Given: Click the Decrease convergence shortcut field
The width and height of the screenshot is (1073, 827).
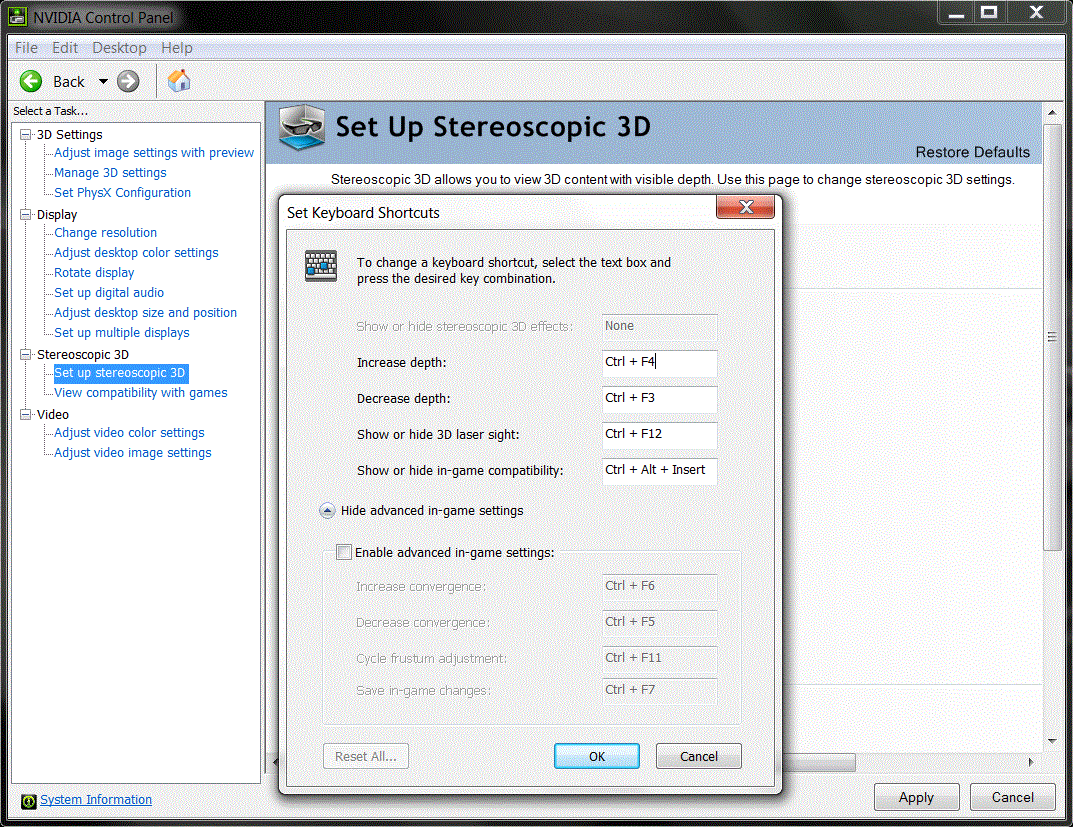Looking at the screenshot, I should [660, 623].
